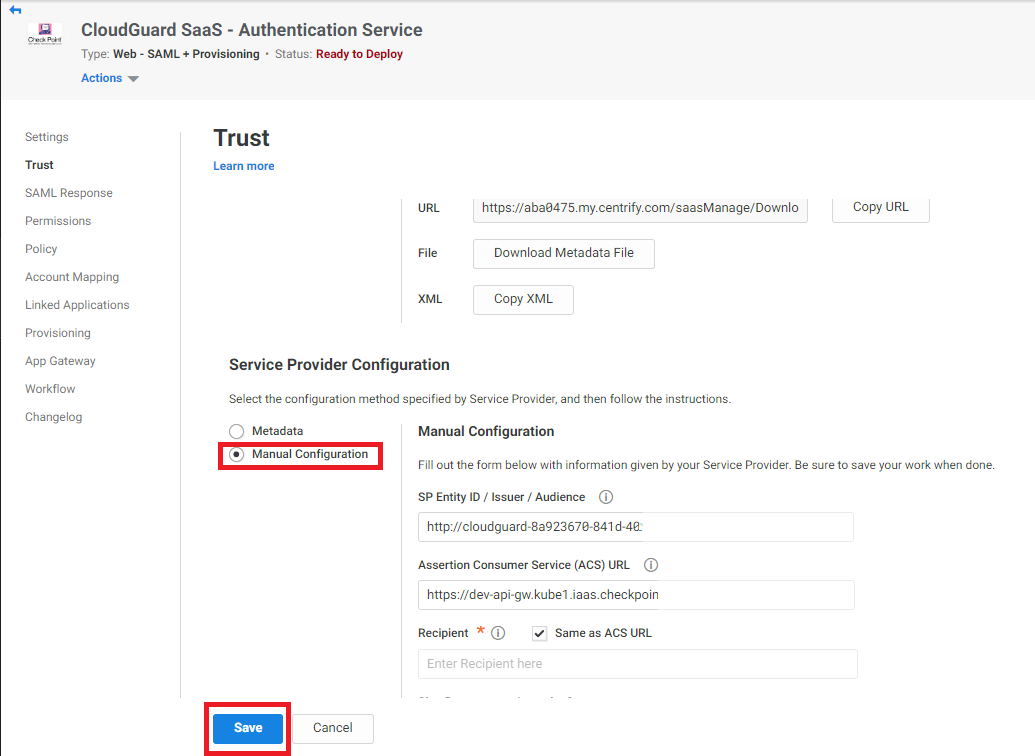This screenshot has height=756, width=1035.
Task: Click Download Metadata File button
Action: [x=564, y=254]
